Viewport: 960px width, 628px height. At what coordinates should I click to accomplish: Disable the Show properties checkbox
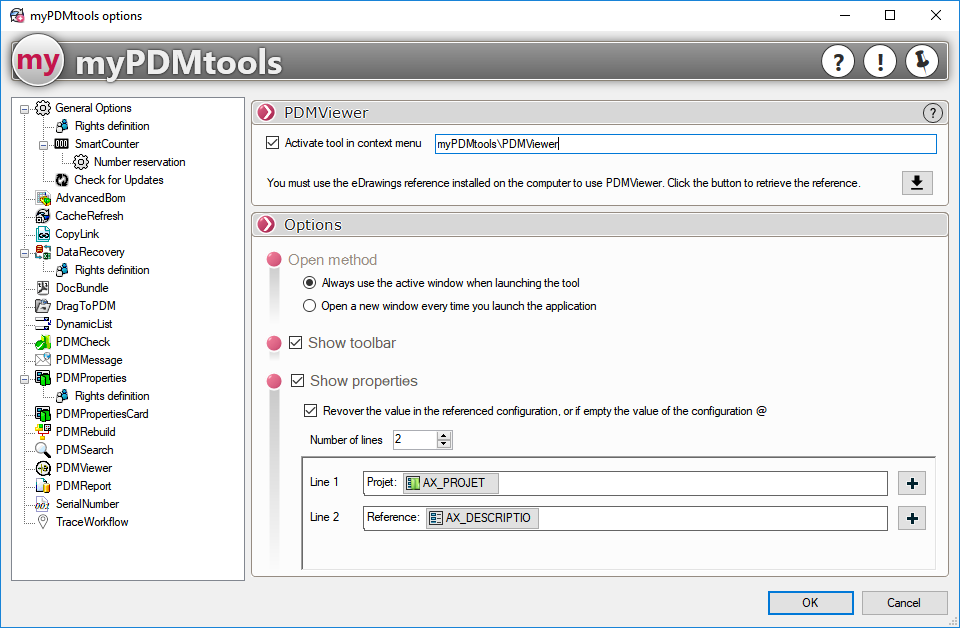[x=297, y=381]
